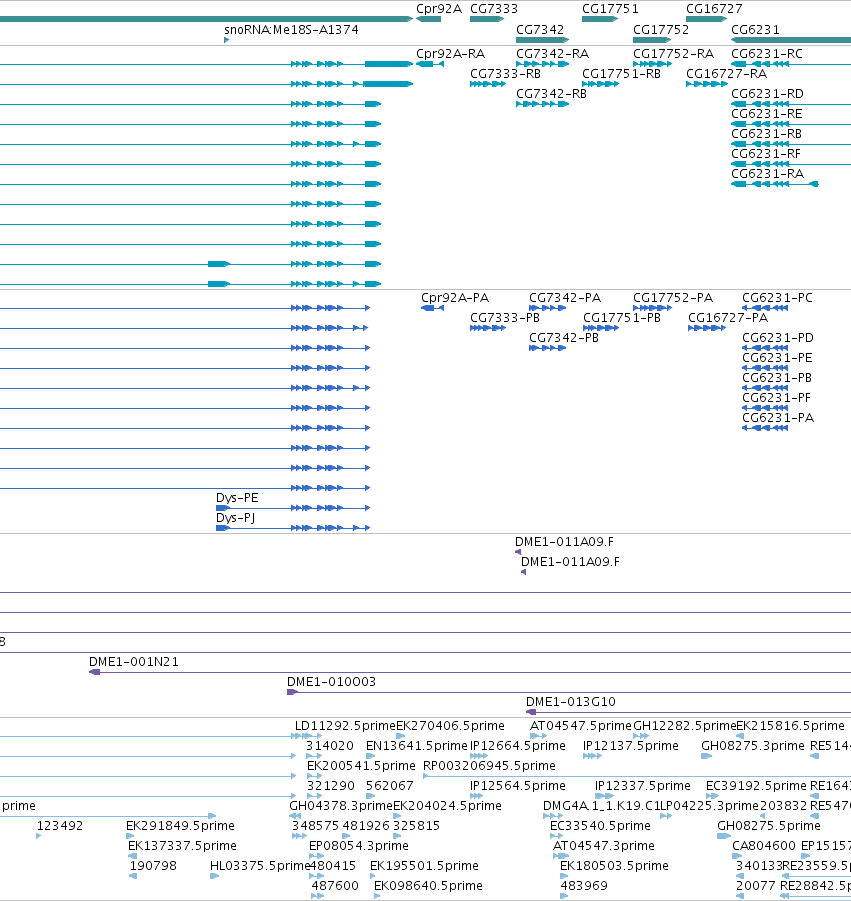The width and height of the screenshot is (851, 901).
Task: Select the CG7342-RB transcript label
Action: (551, 94)
